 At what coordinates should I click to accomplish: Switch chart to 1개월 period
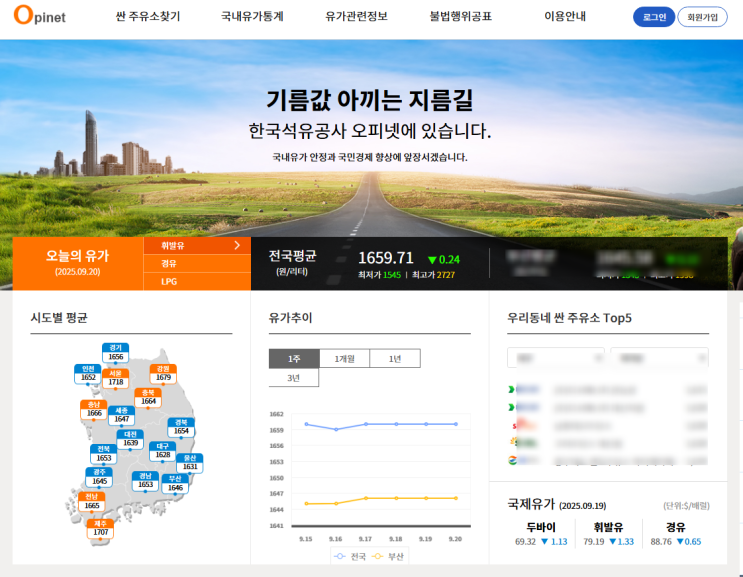[344, 359]
